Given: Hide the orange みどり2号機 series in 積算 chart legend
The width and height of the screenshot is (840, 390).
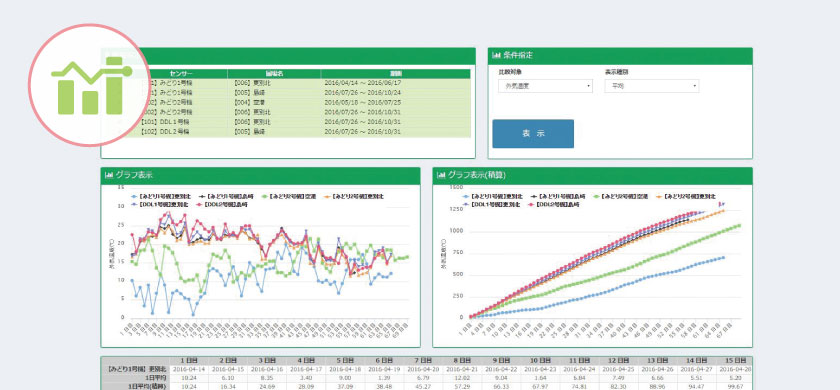Looking at the screenshot, I should point(687,197).
